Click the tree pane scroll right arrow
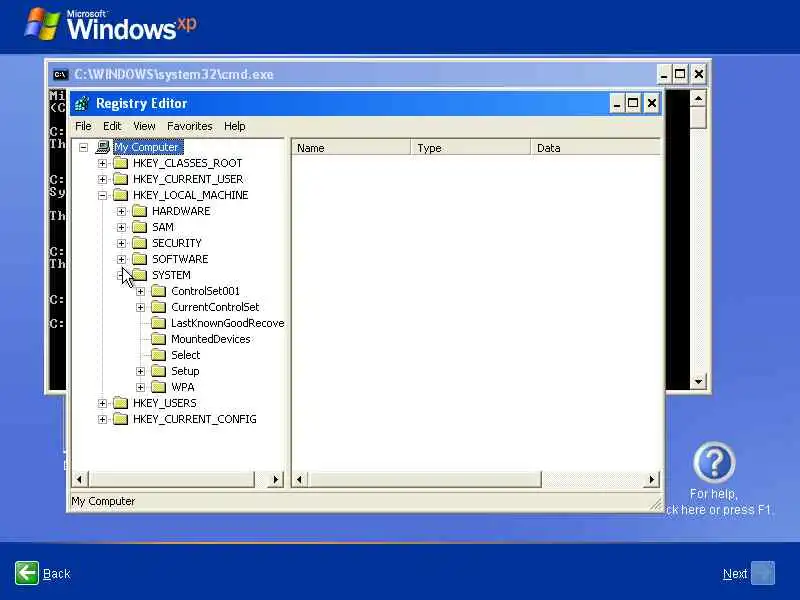Screen dimensions: 800x600 276,480
